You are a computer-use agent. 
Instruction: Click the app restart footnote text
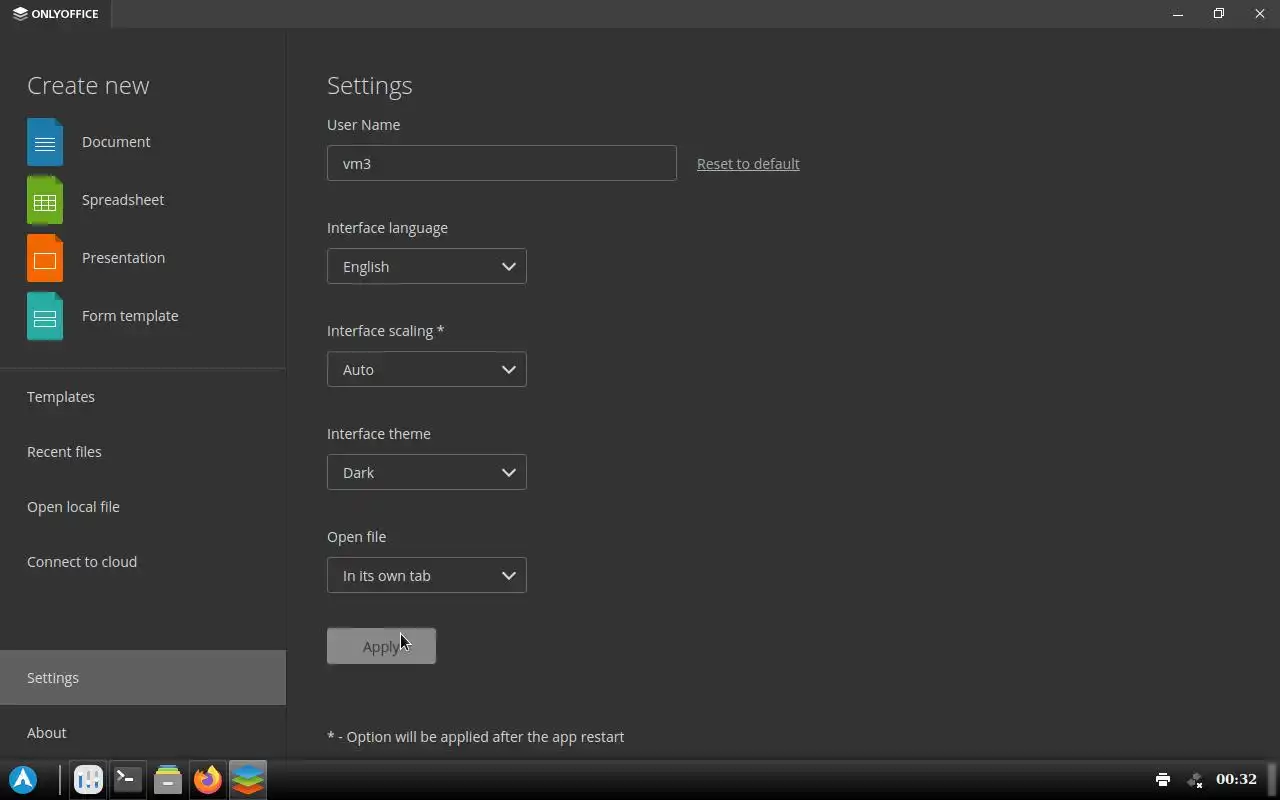coord(476,737)
